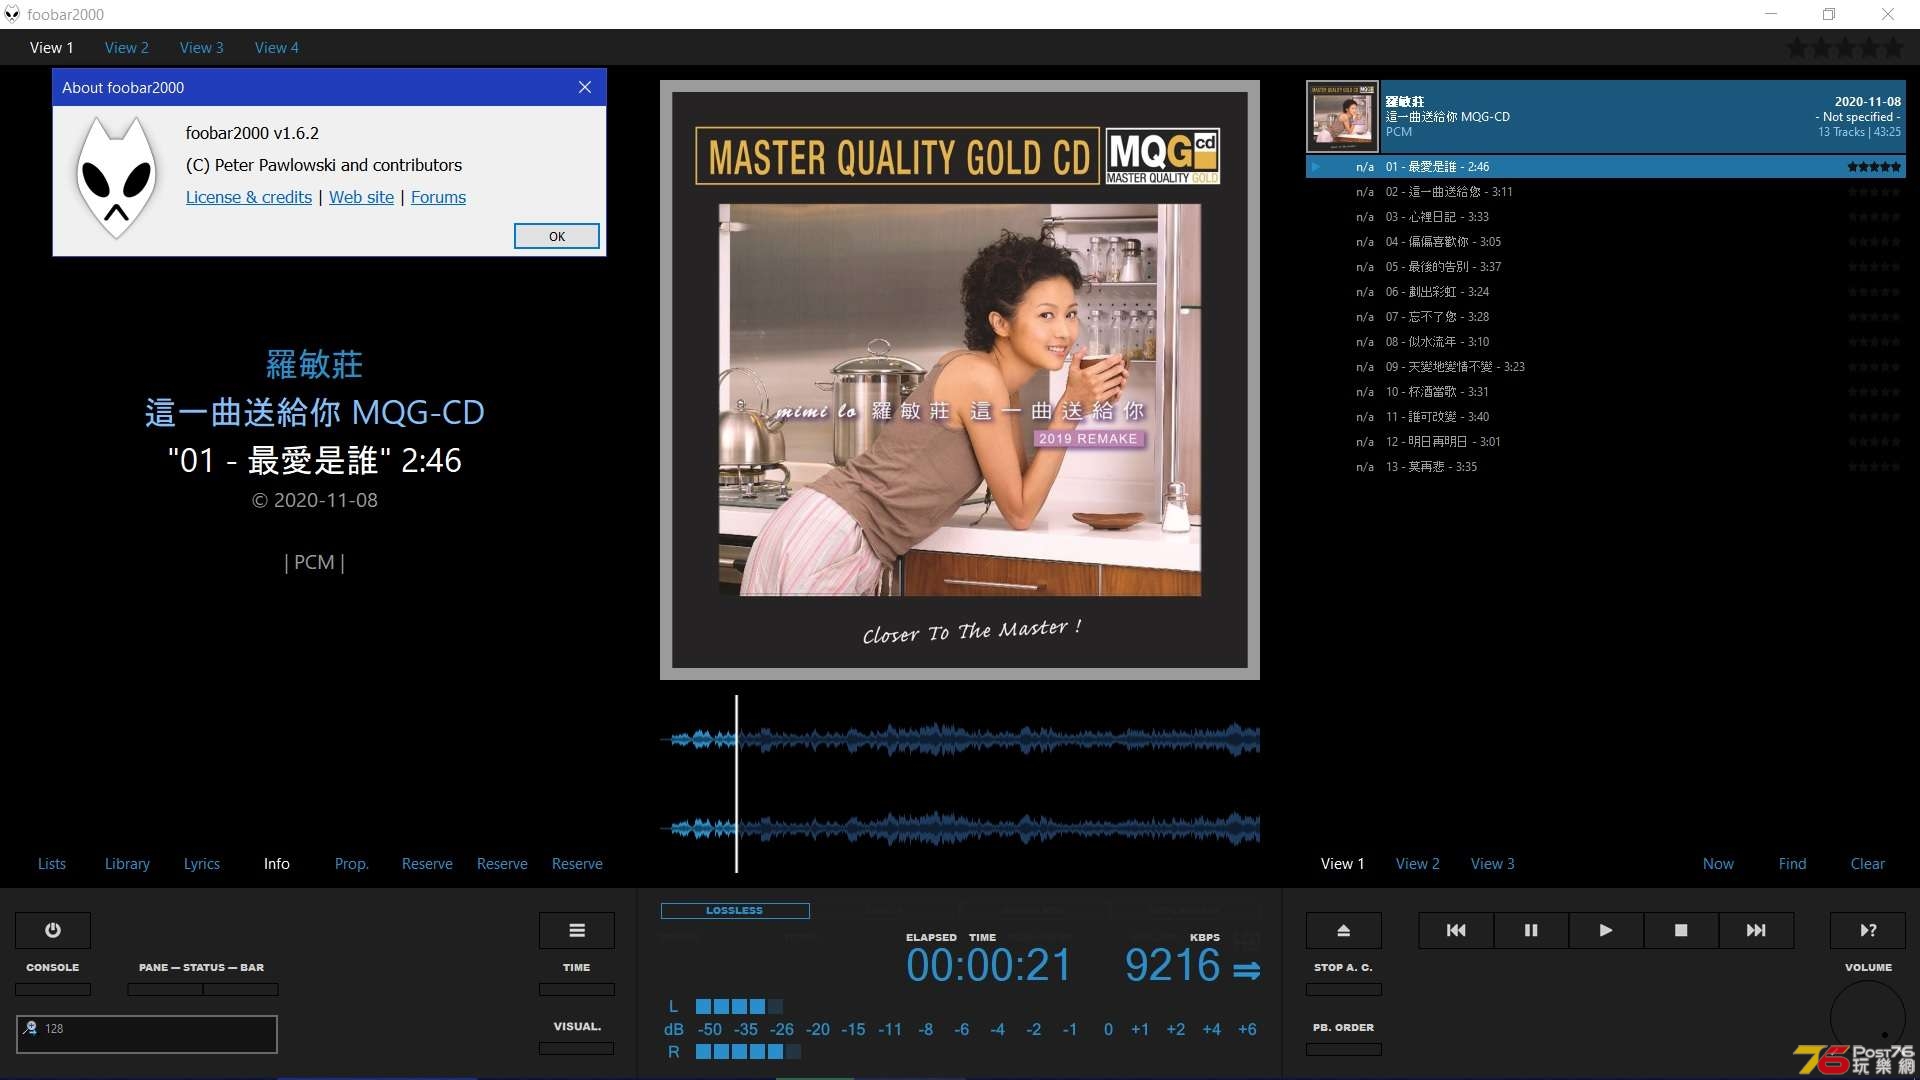Open License & credits link
Screen dimensions: 1920x1080
(x=249, y=197)
